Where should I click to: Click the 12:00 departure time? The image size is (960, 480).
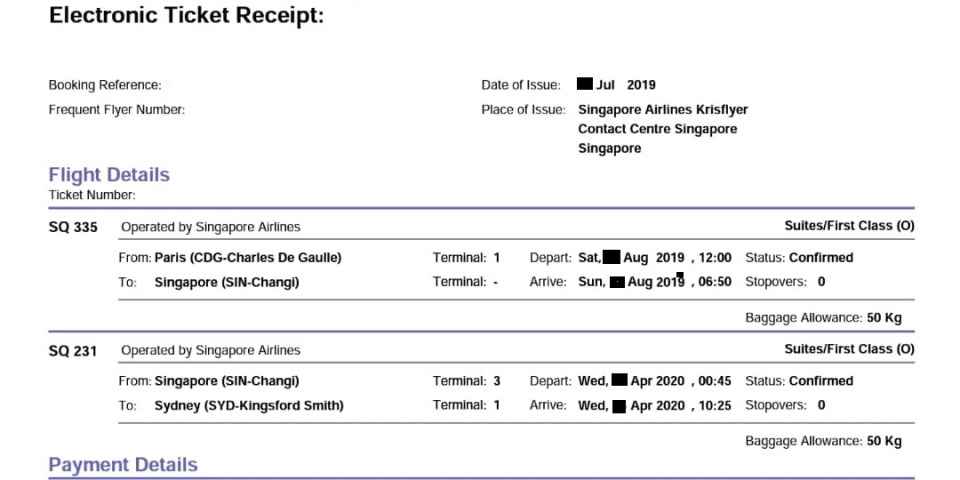(x=715, y=258)
